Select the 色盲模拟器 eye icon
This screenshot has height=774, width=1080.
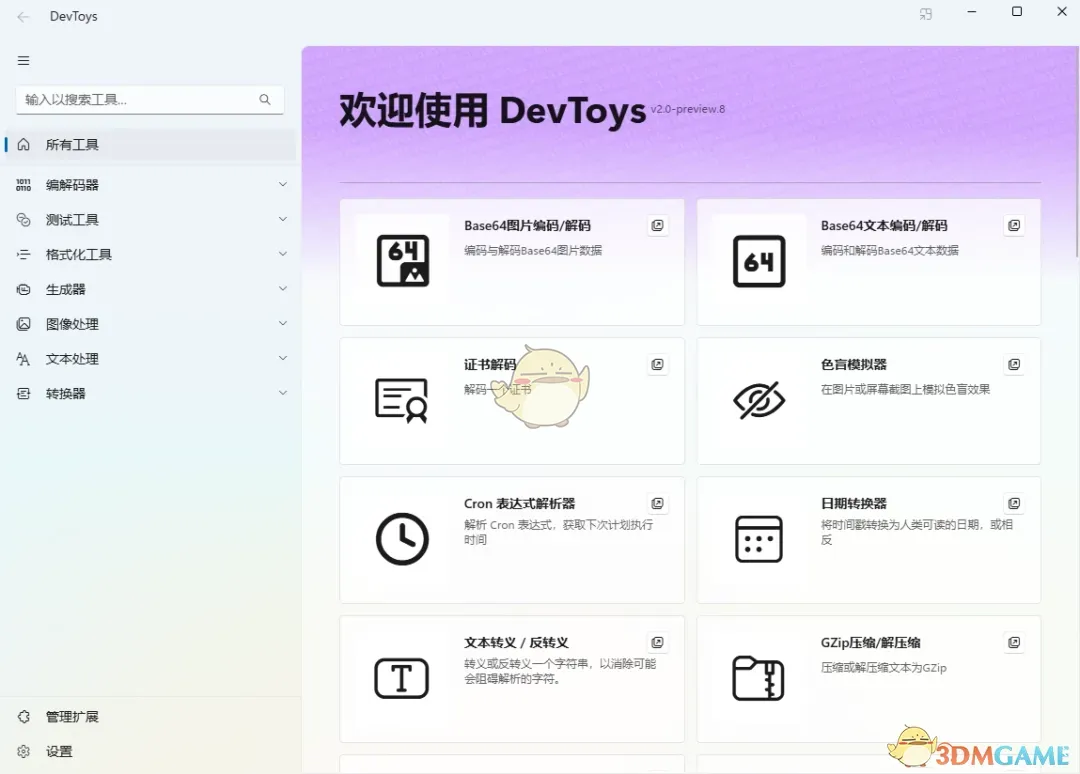tap(757, 400)
